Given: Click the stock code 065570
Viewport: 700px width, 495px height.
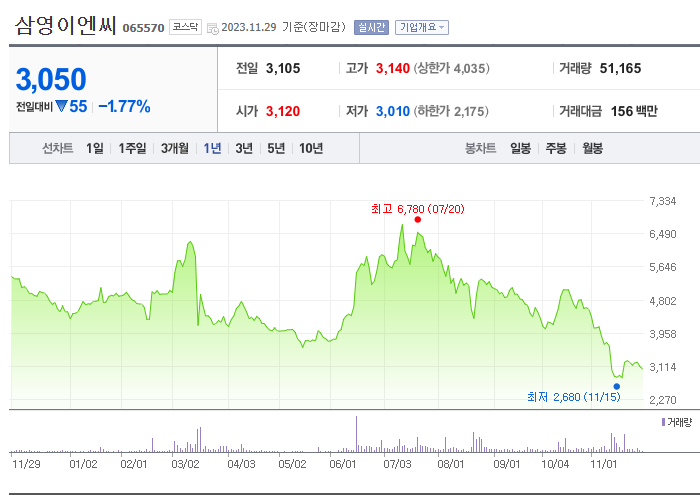Looking at the screenshot, I should tap(143, 28).
